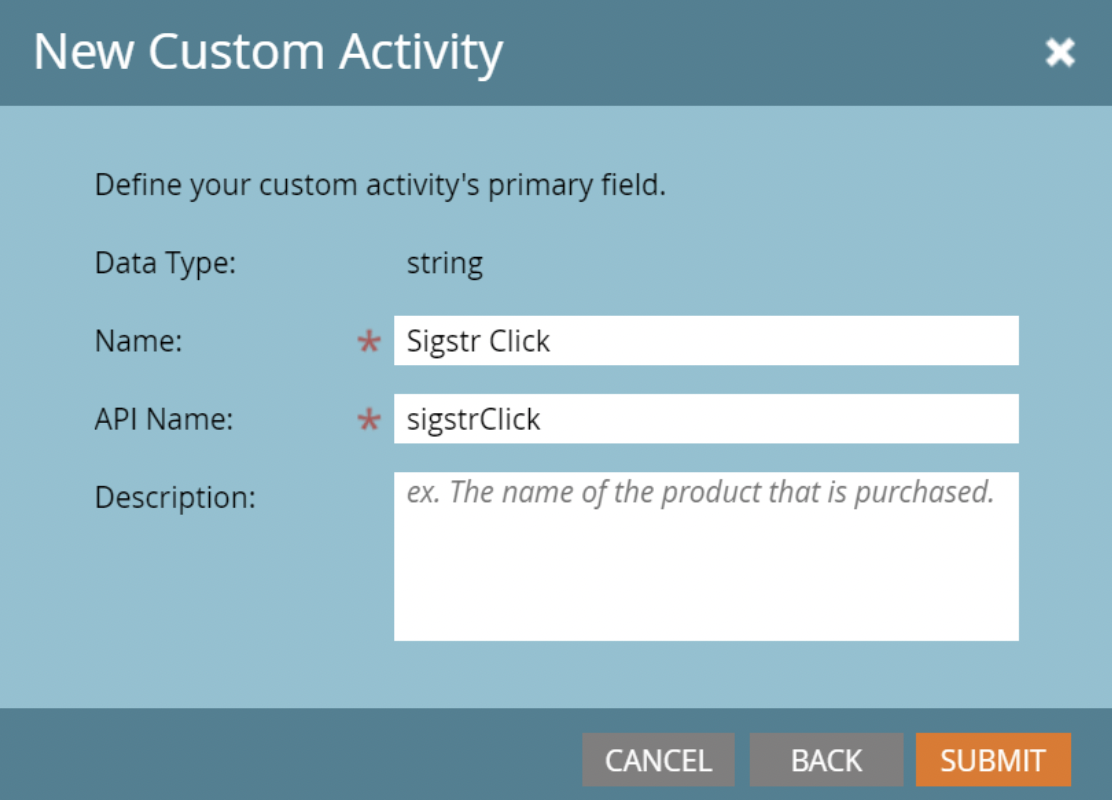Click inside the Description text area
1112x800 pixels.
[706, 556]
